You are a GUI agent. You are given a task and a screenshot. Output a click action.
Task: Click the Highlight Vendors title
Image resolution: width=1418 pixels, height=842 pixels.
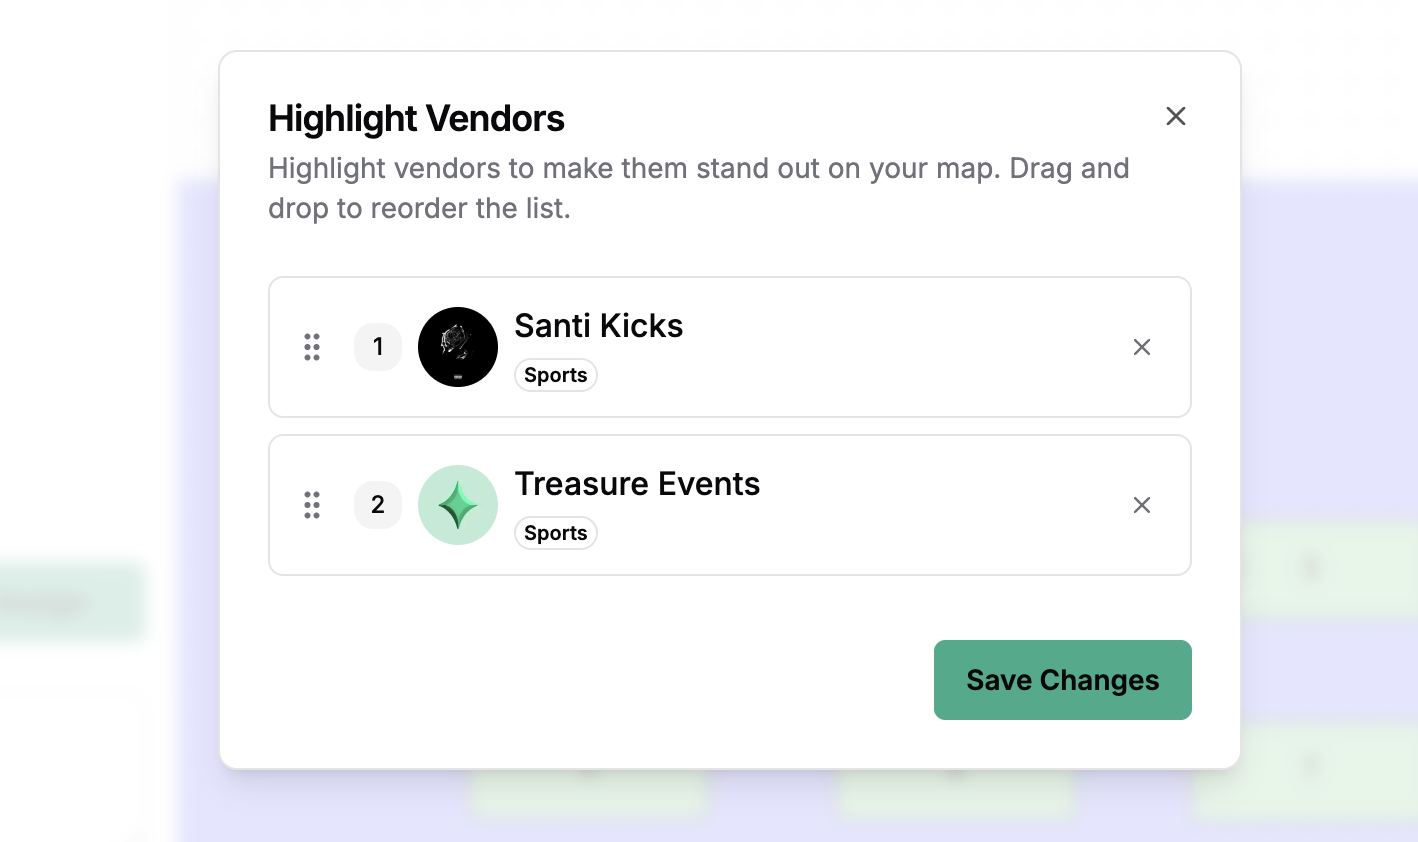coord(416,118)
